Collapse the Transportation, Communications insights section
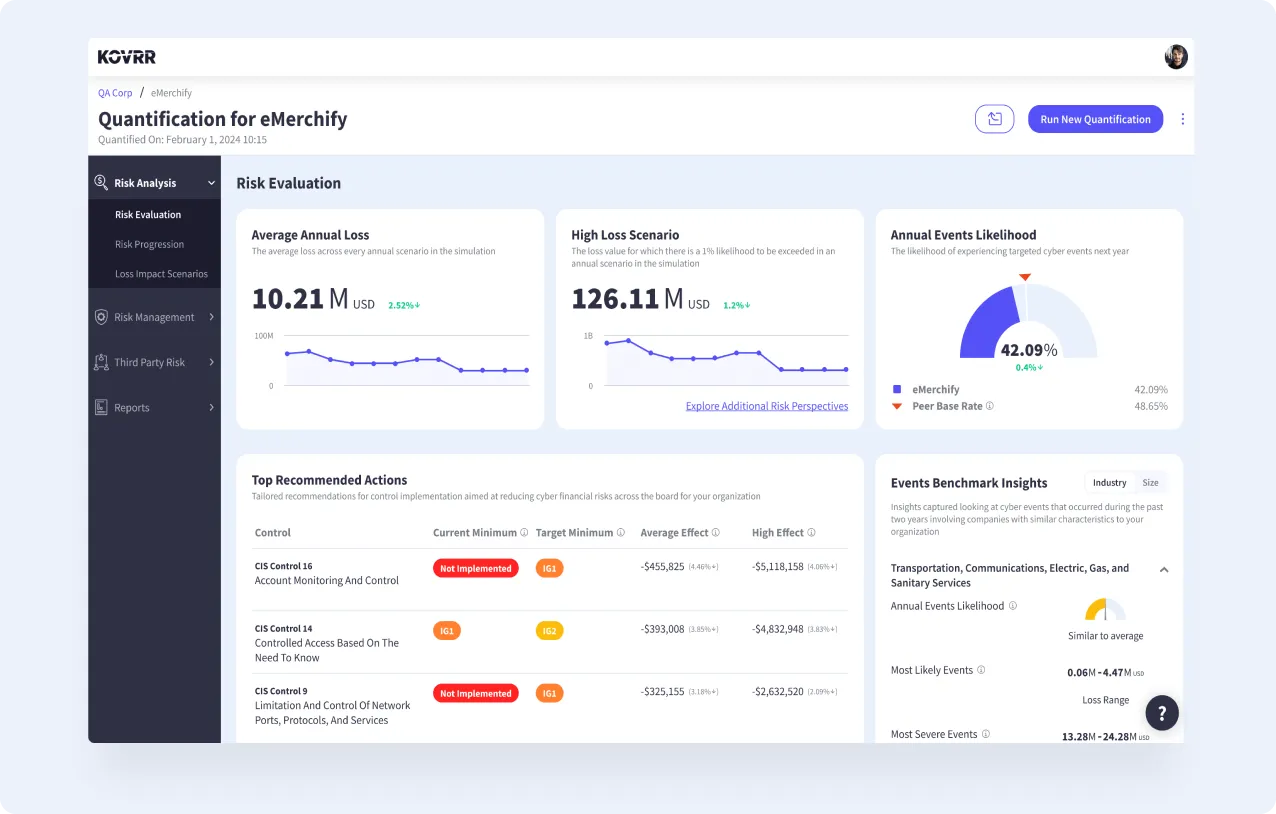The height and width of the screenshot is (814, 1276). pyautogui.click(x=1163, y=569)
